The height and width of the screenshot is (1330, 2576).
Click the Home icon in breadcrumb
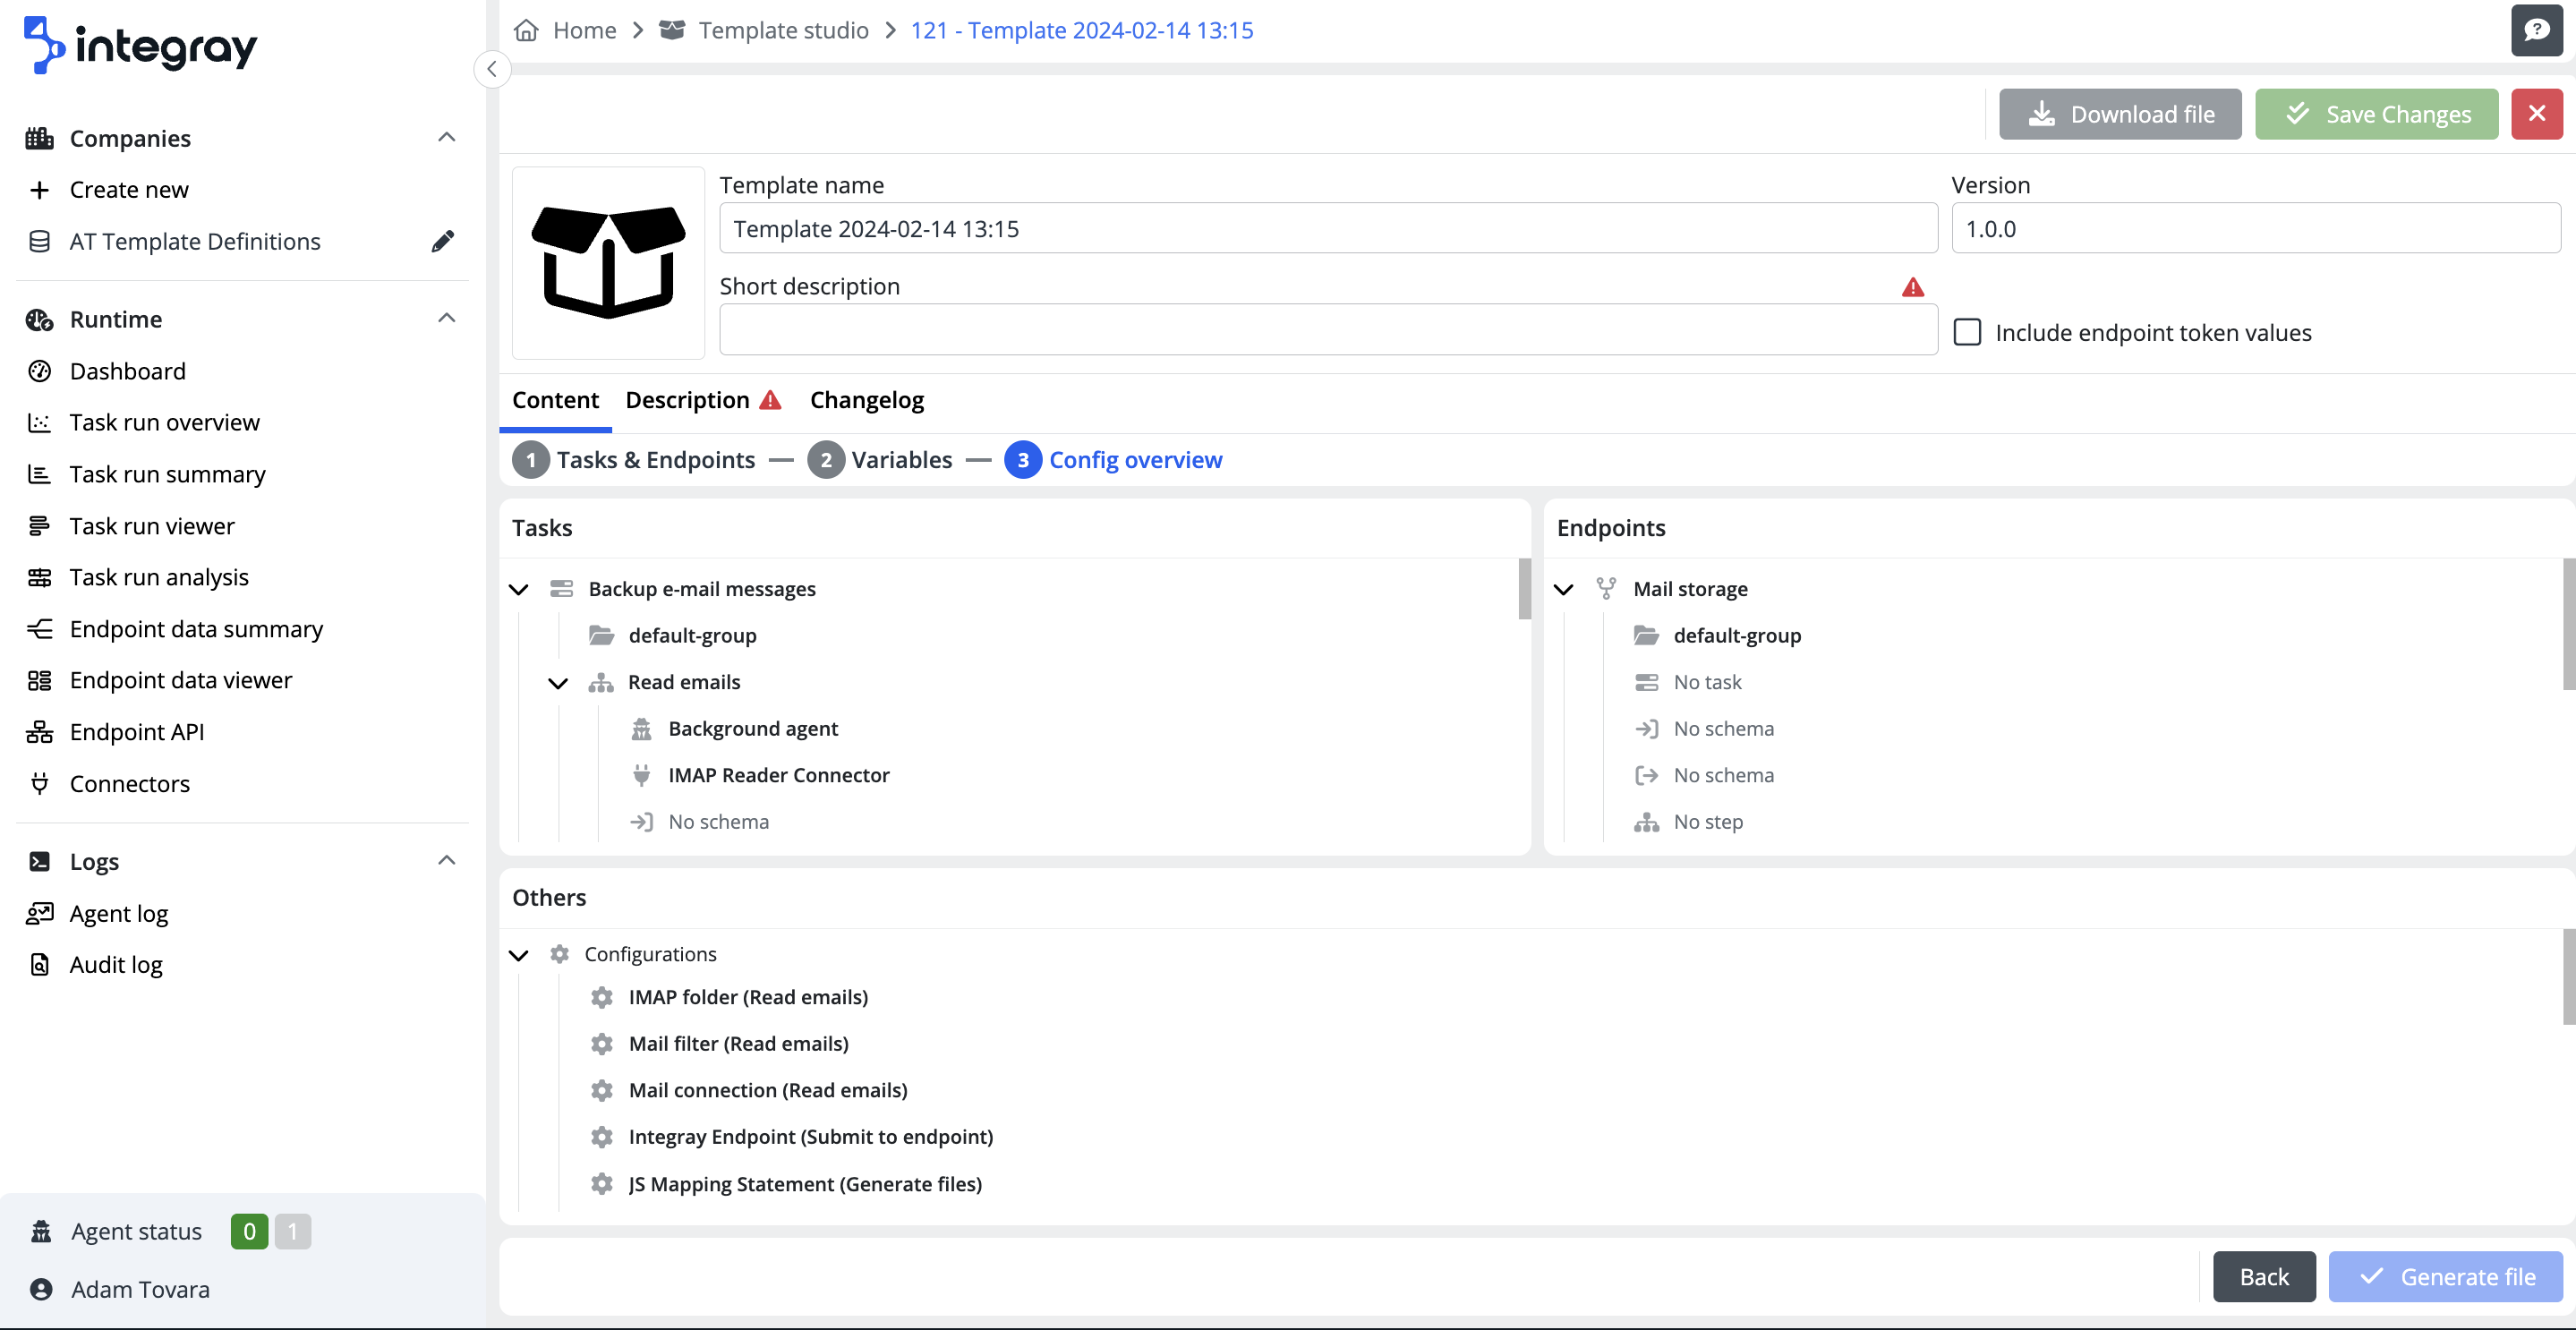(x=526, y=30)
